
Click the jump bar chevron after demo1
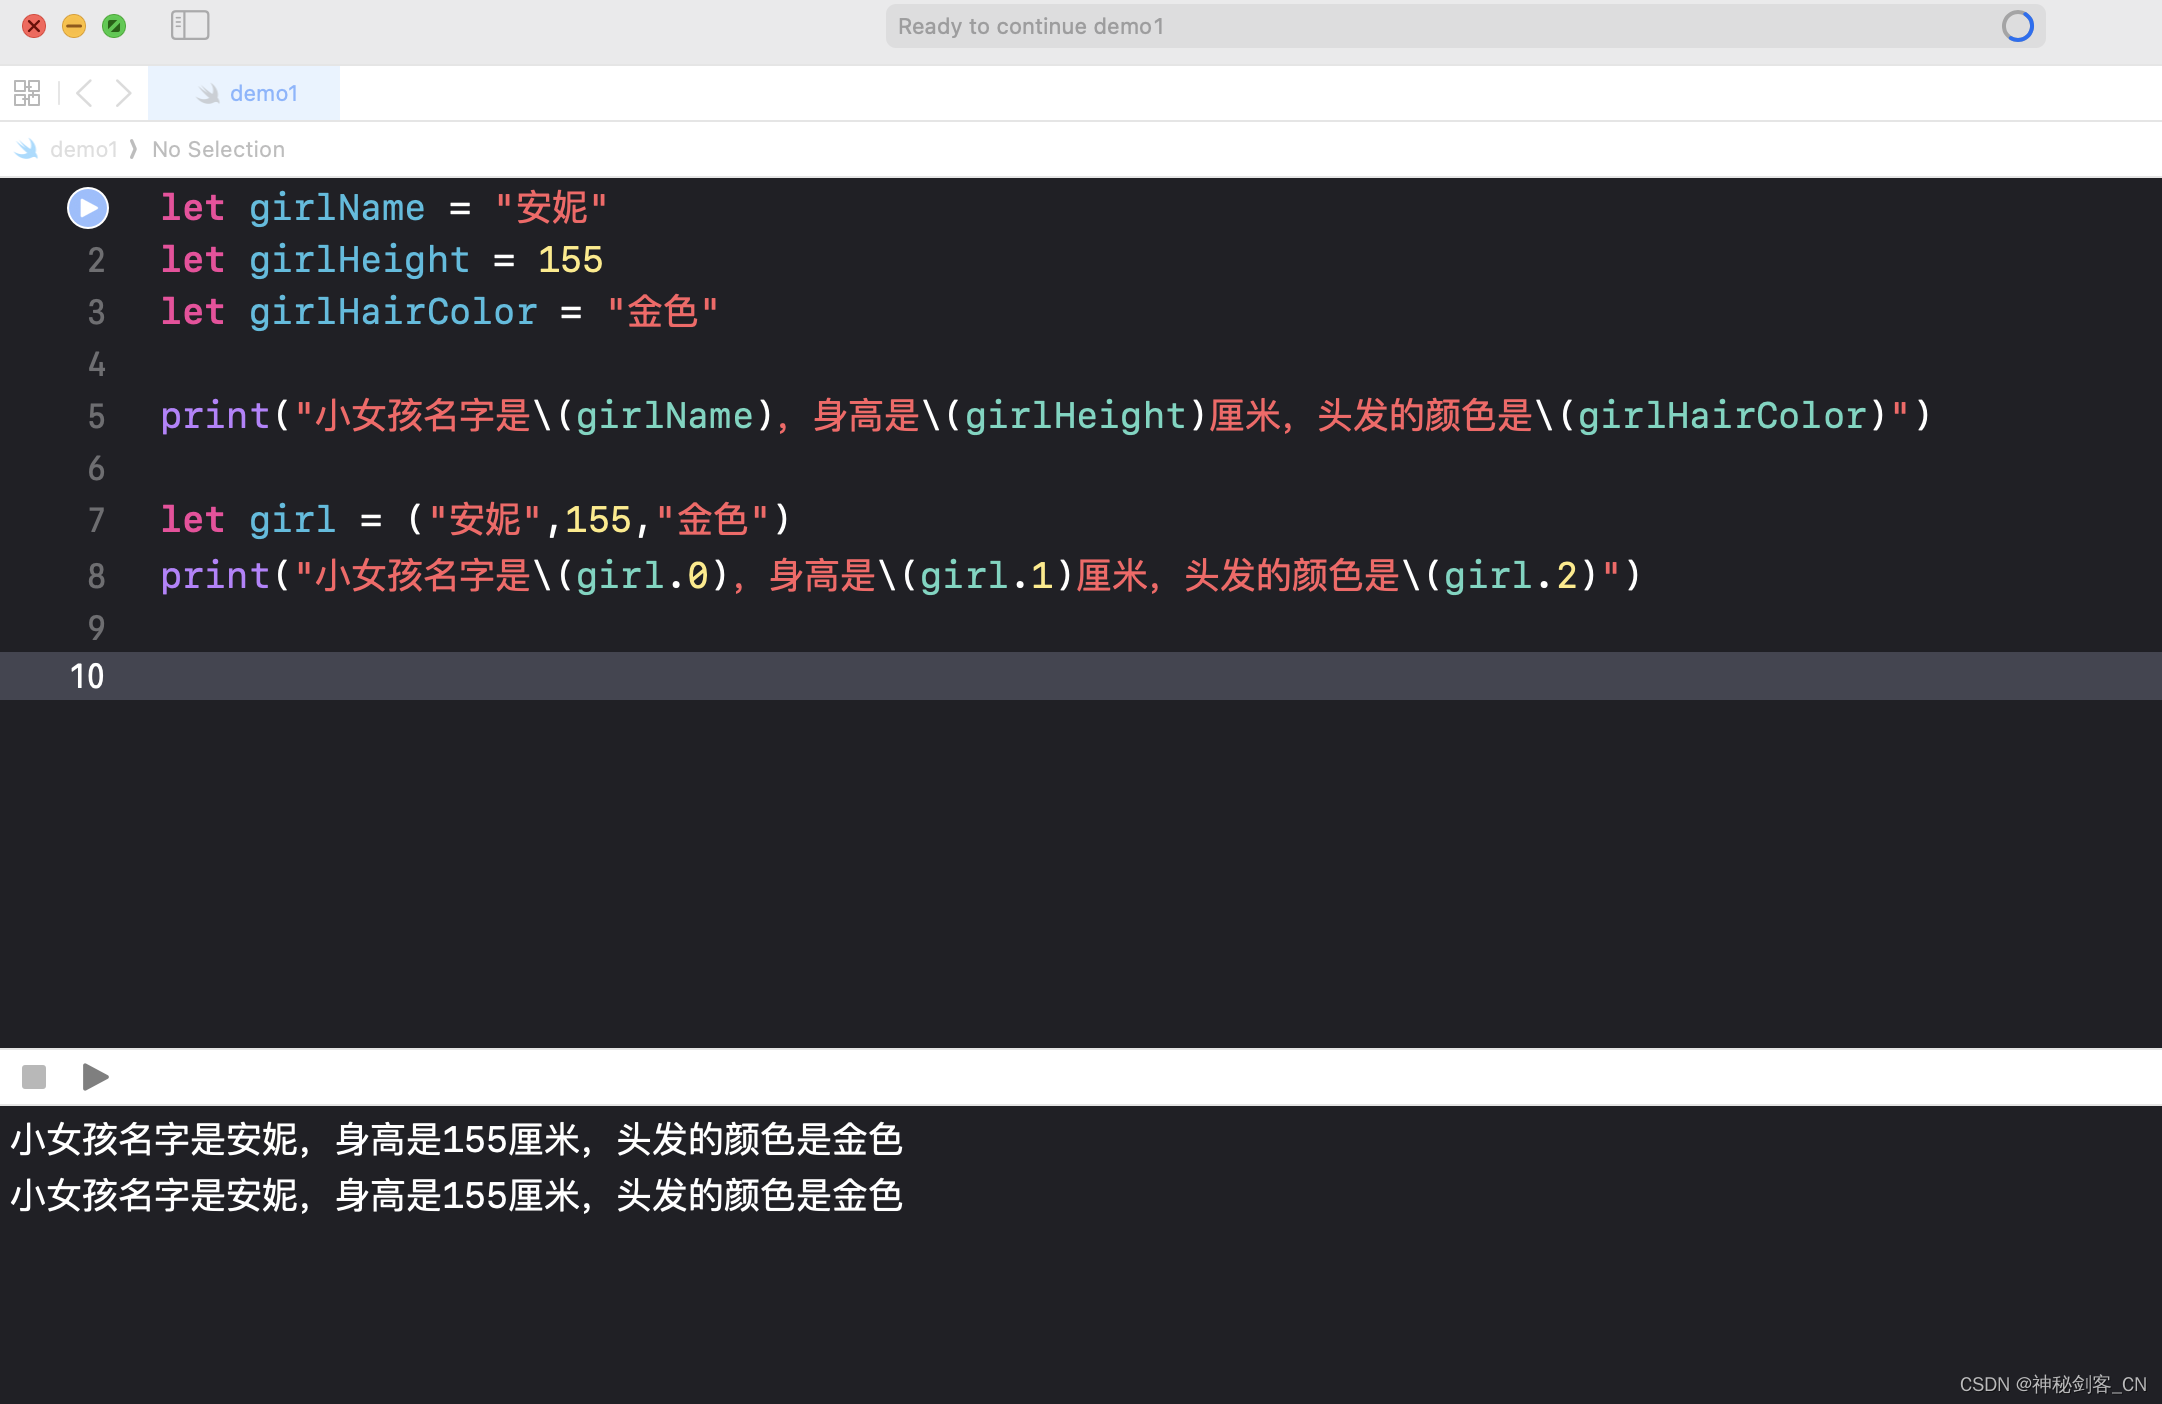pos(134,149)
